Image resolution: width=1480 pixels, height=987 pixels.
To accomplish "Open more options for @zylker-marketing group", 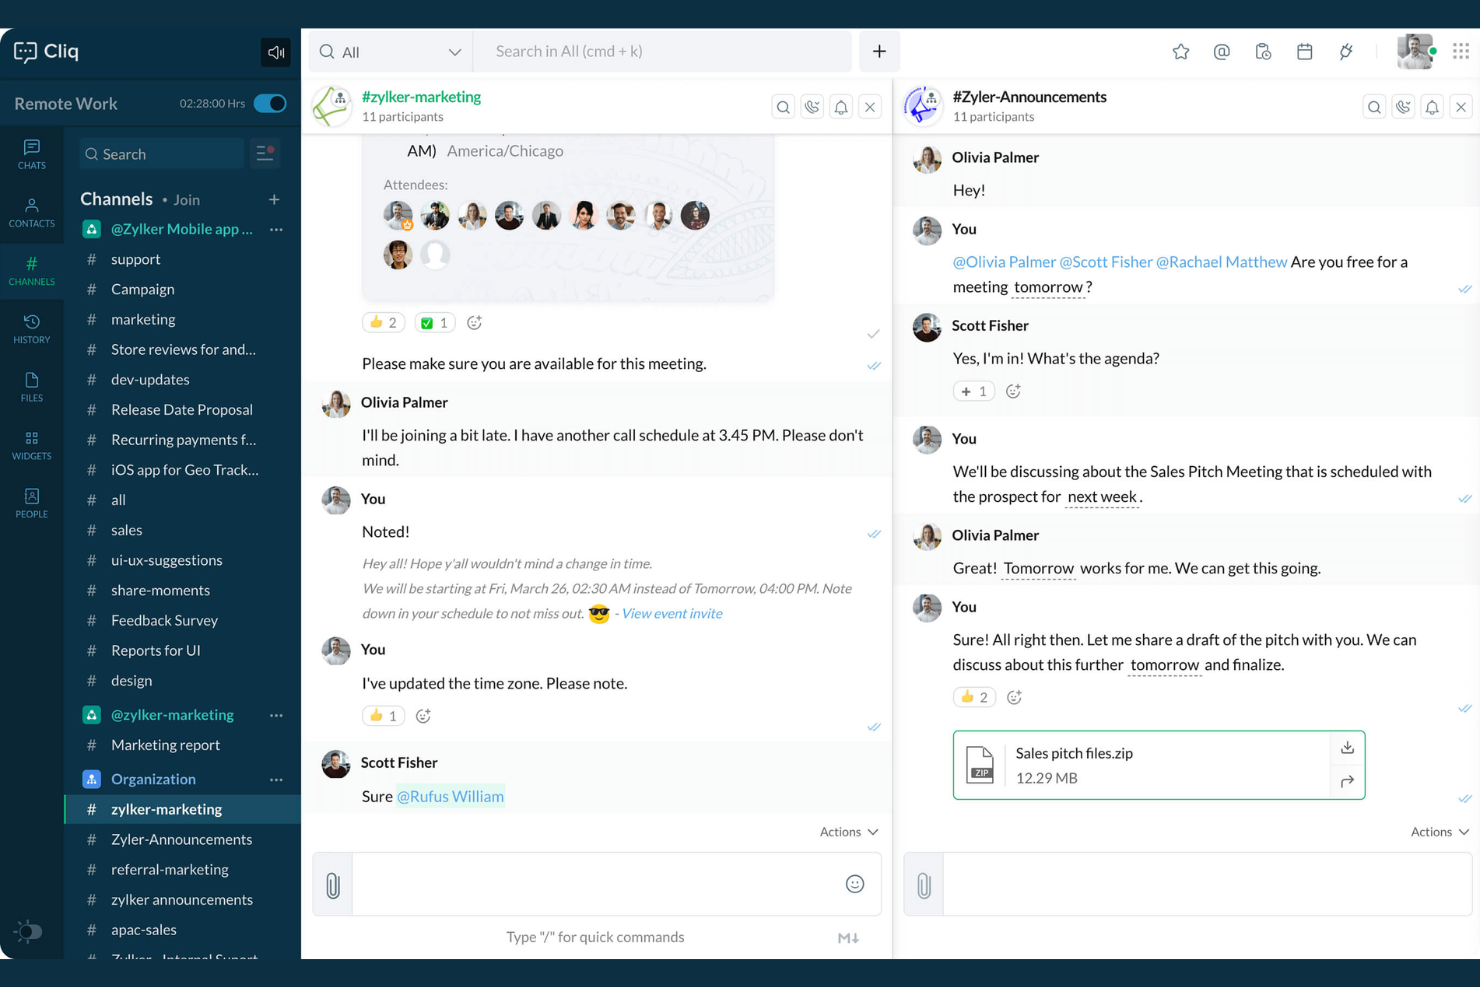I will (x=277, y=715).
